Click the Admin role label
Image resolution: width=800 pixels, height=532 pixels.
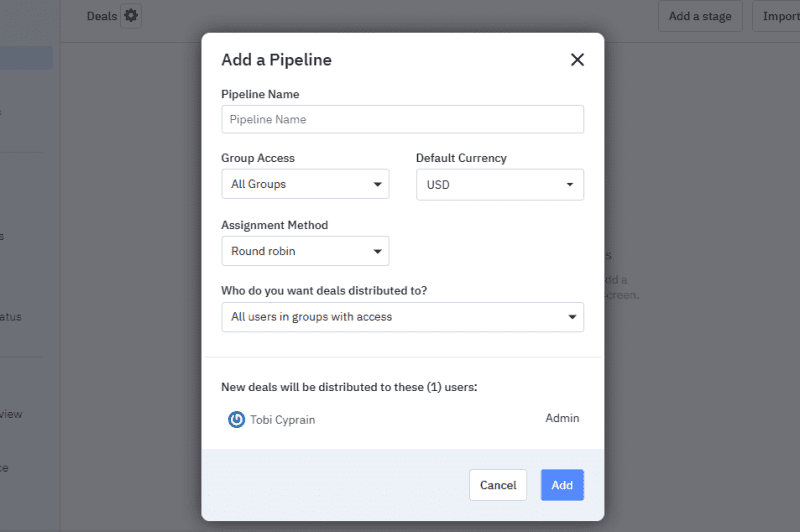click(562, 418)
